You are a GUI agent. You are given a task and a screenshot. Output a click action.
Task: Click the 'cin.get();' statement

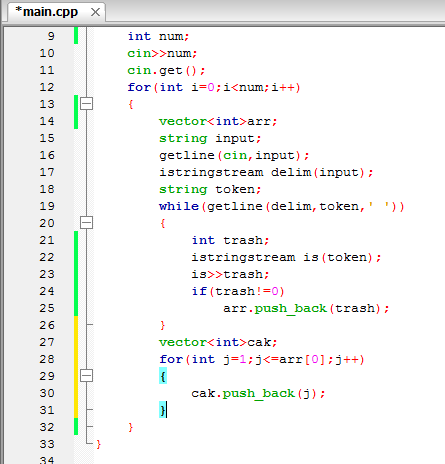tap(166, 70)
